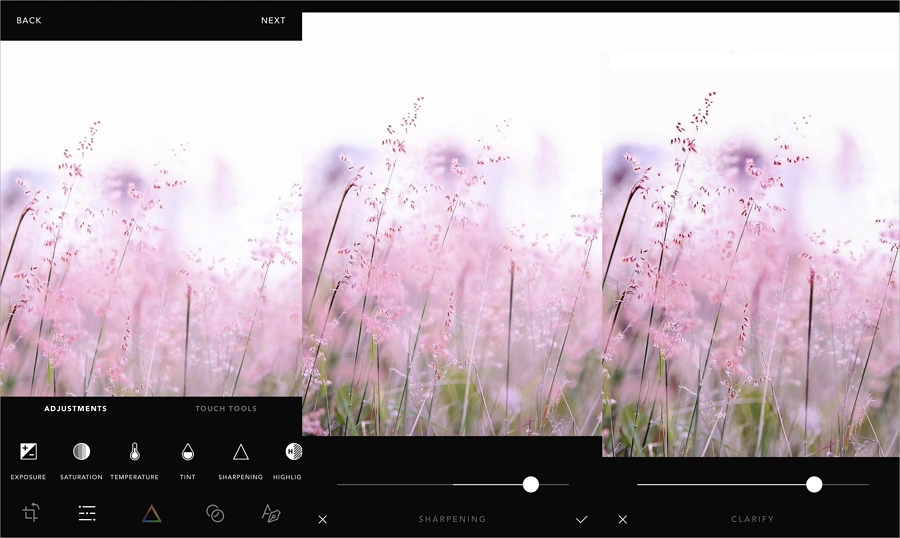Select the color prism filters icon
This screenshot has height=538, width=900.
coord(152,513)
